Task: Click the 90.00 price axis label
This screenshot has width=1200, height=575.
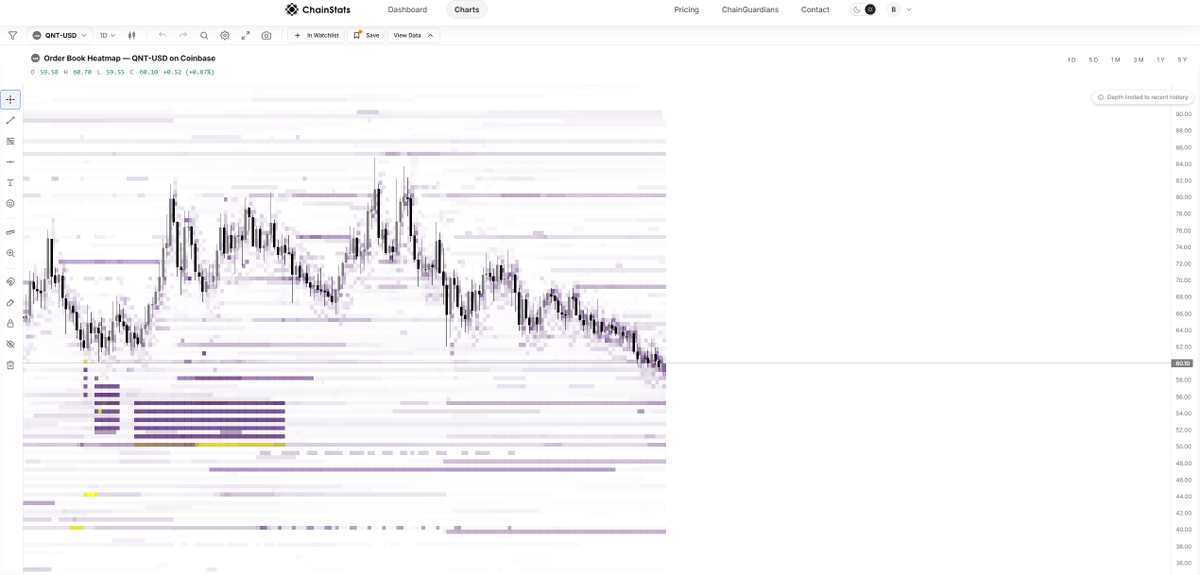Action: [x=1183, y=114]
